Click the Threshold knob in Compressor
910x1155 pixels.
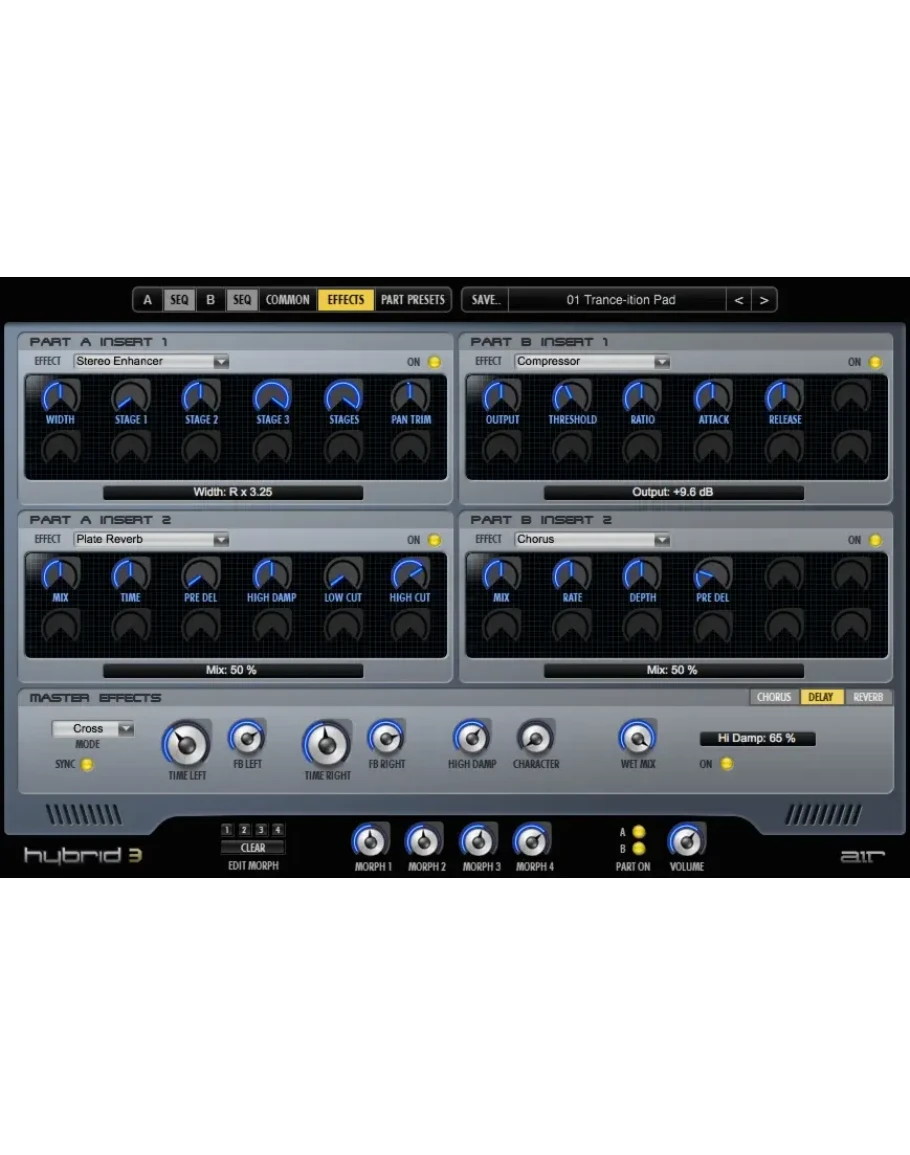[x=571, y=397]
